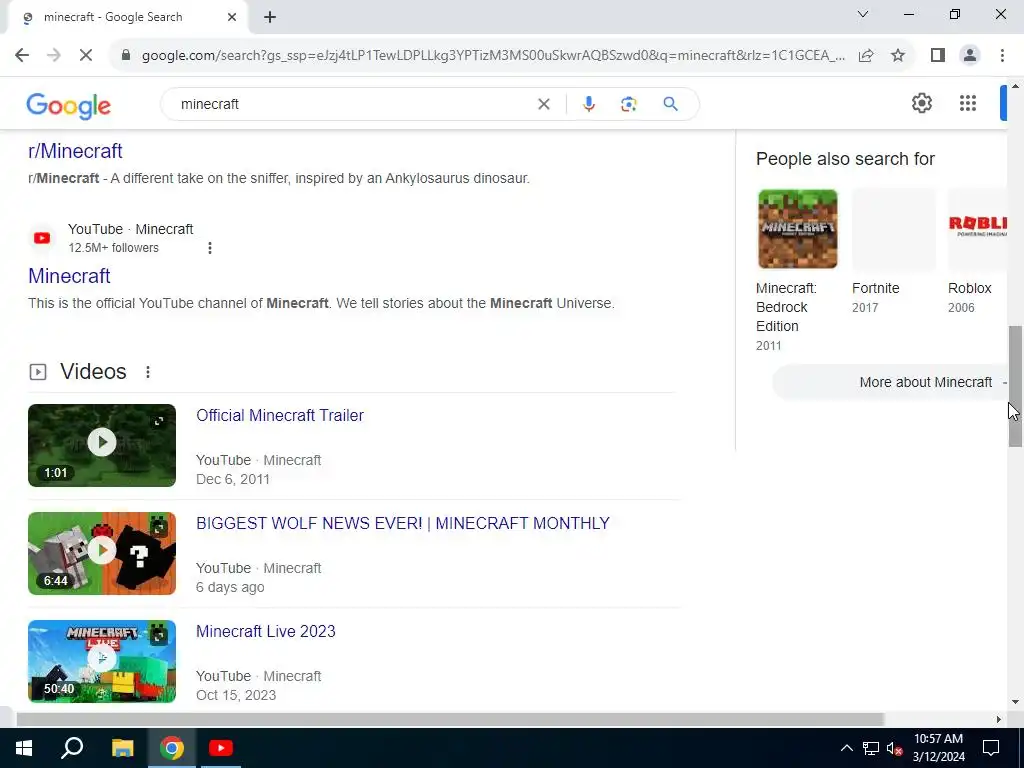The height and width of the screenshot is (768, 1024).
Task: Open Windows taskbar search
Action: pyautogui.click(x=72, y=748)
